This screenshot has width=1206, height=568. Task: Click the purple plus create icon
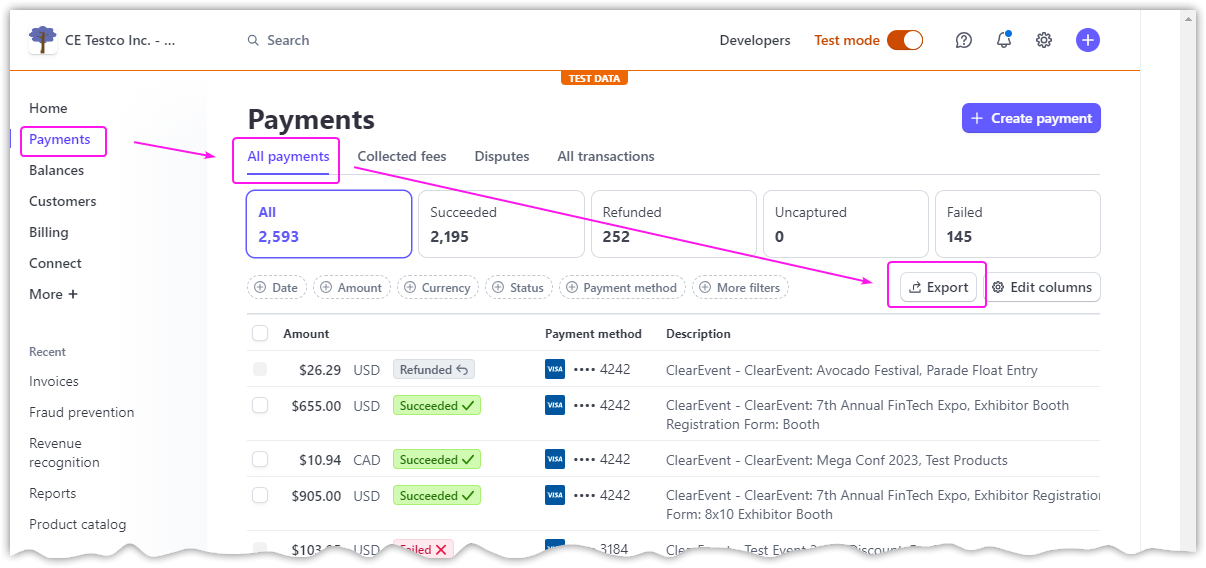(1088, 40)
